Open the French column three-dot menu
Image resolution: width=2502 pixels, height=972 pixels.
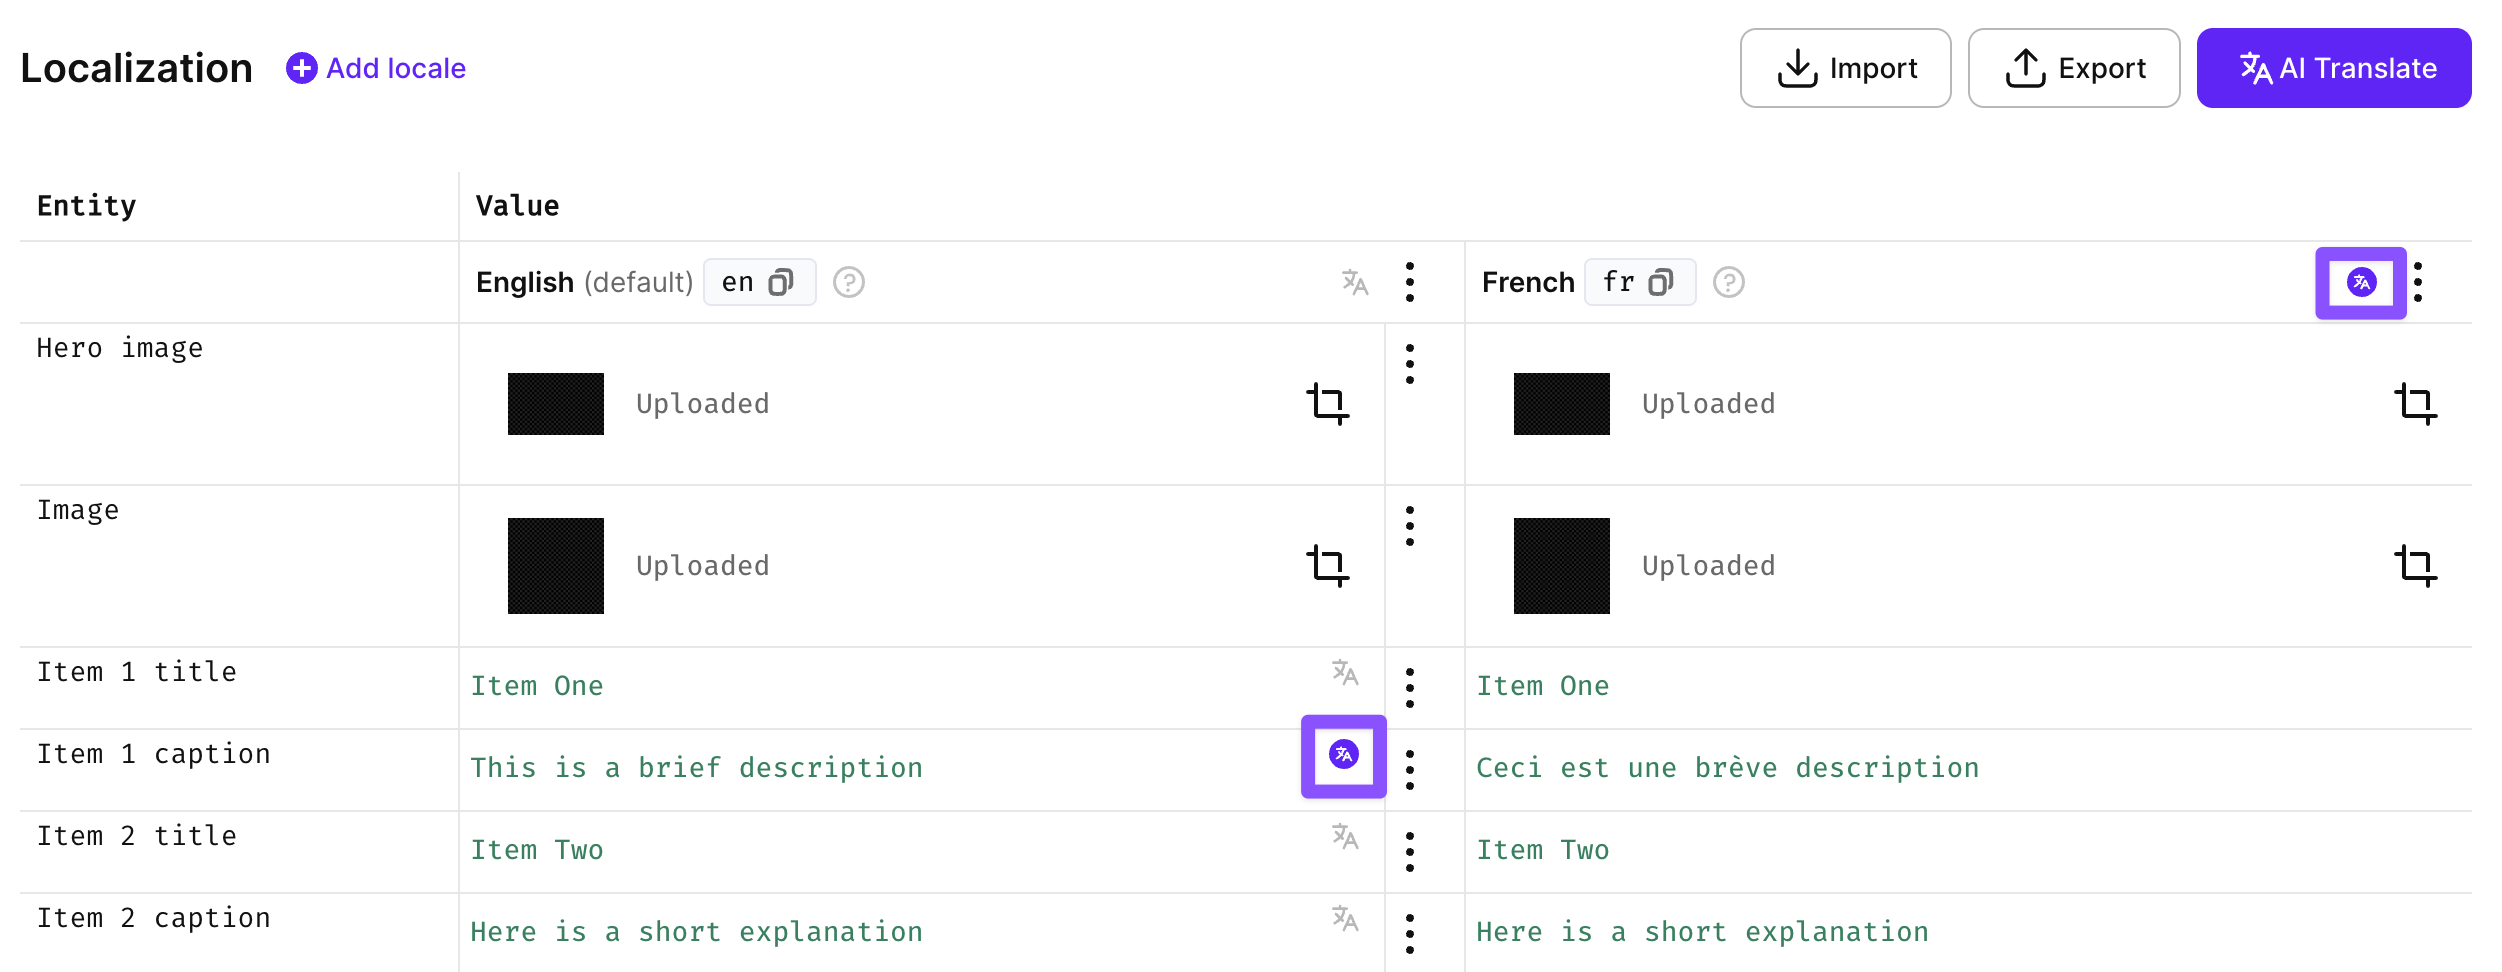2418,282
